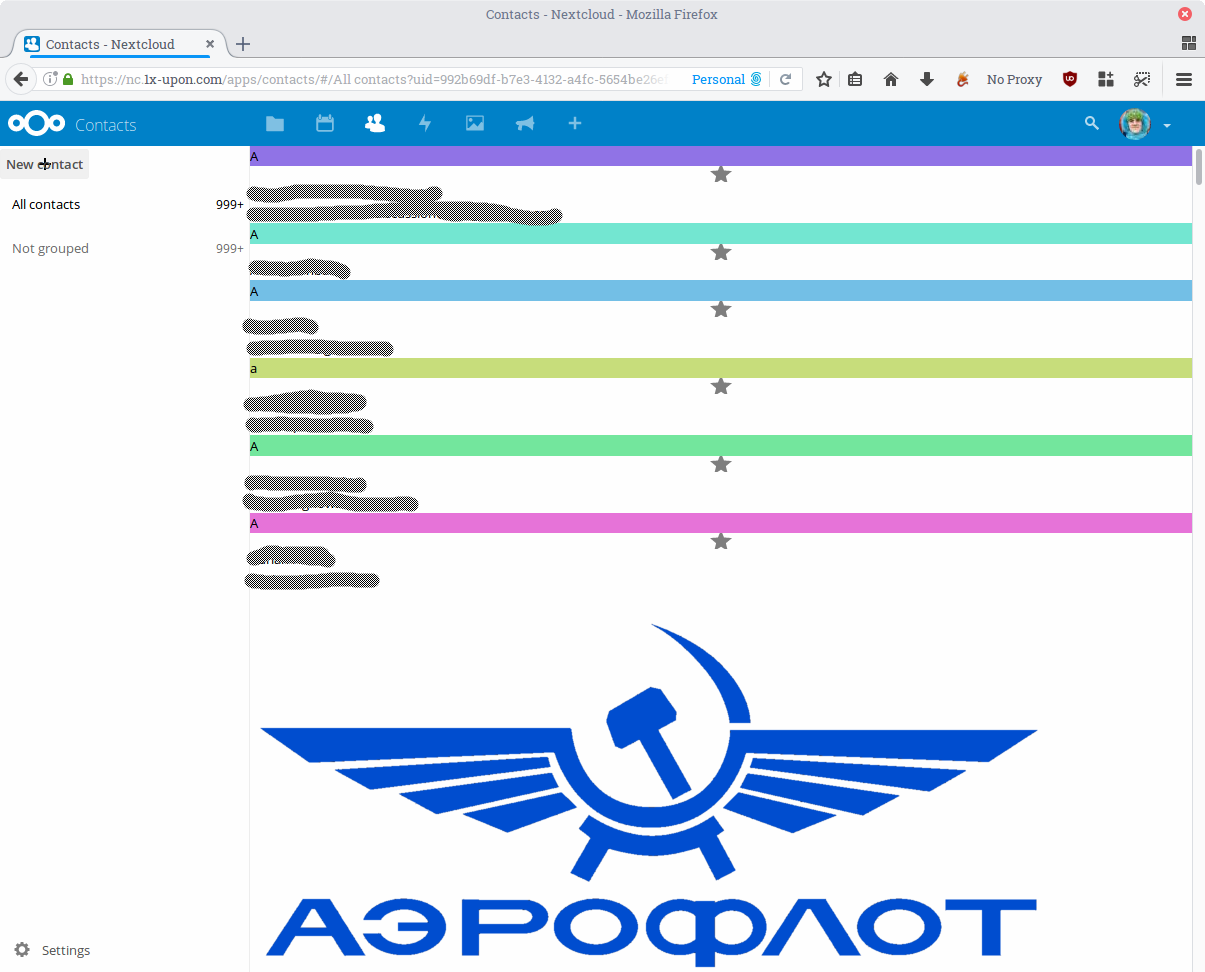Click the browser Home icon
The image size is (1205, 972).
point(891,79)
